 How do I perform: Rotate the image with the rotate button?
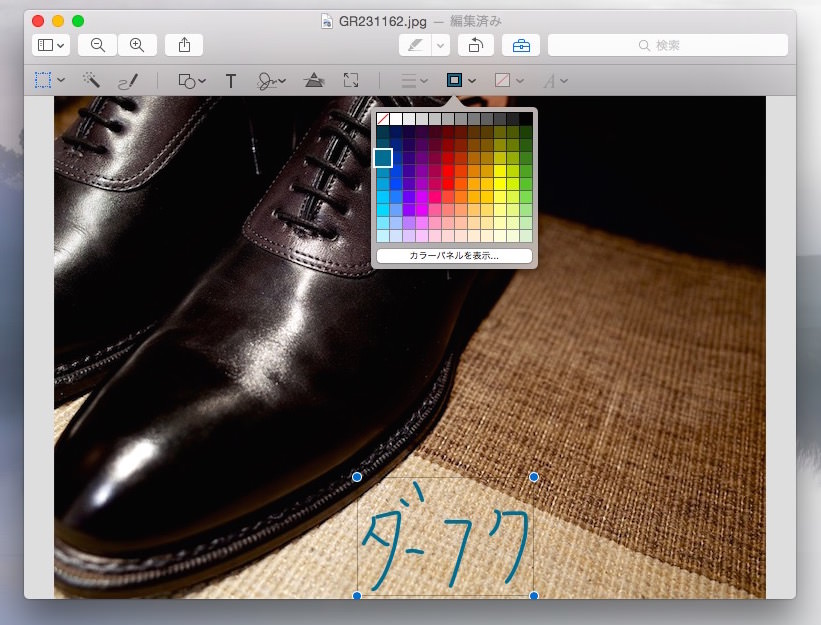point(475,46)
